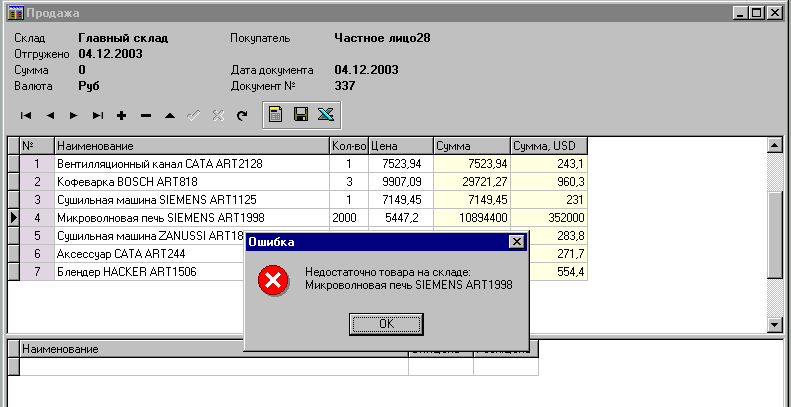The image size is (791, 407).
Task: Click the quantity cell 2000
Action: (349, 218)
